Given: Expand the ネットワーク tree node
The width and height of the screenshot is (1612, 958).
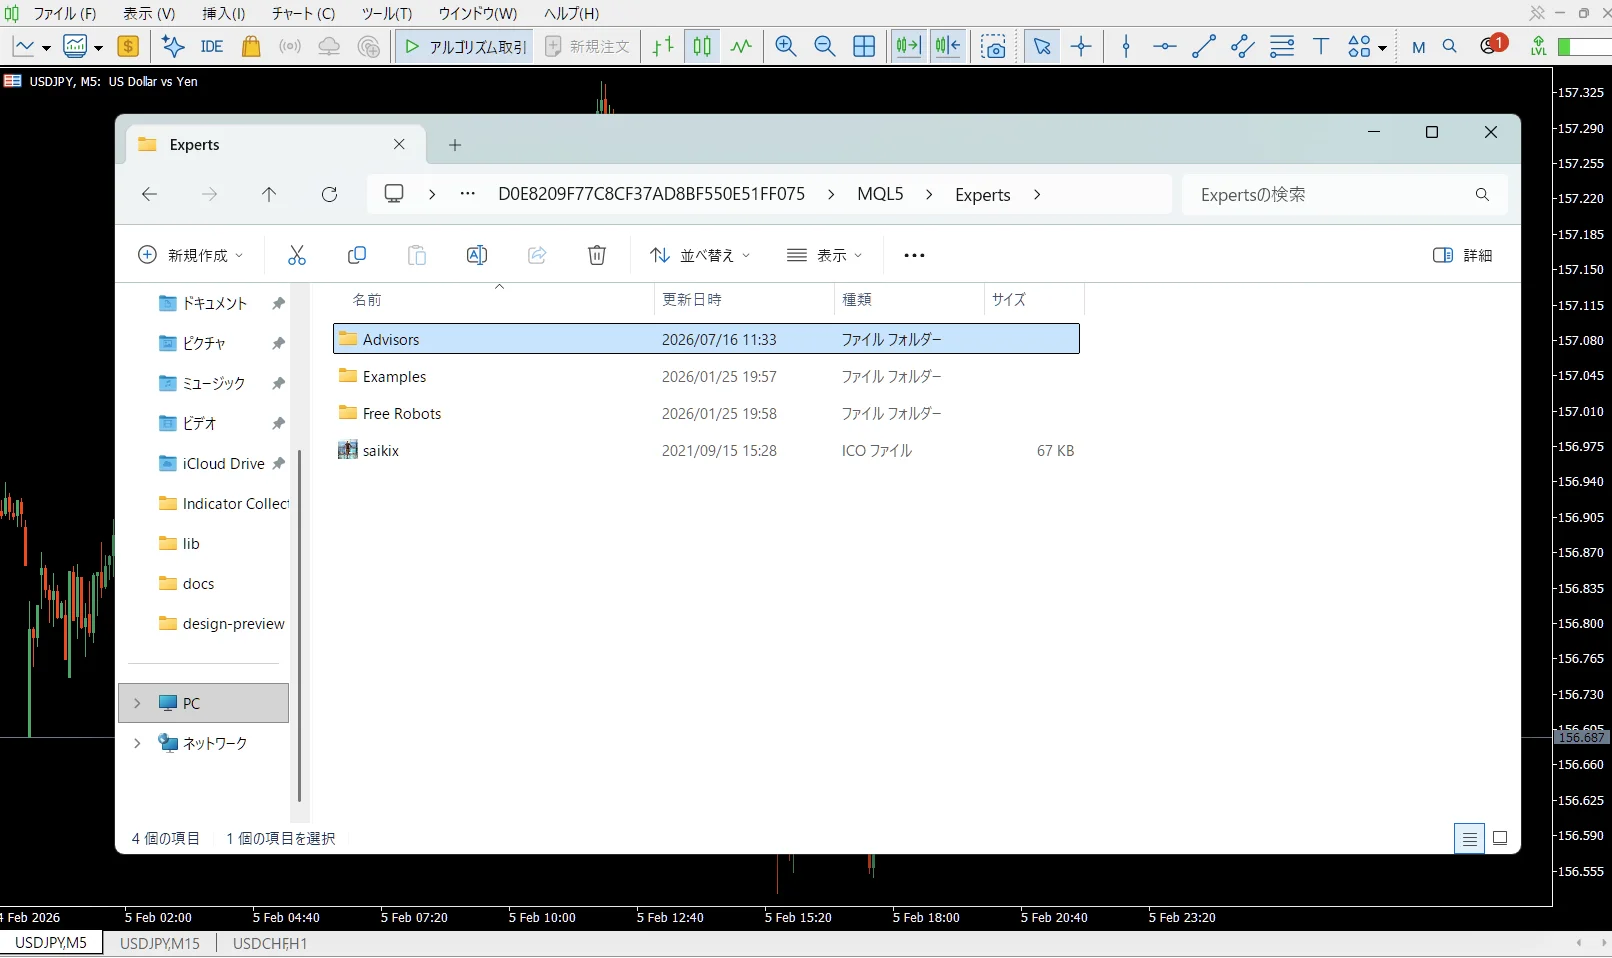Looking at the screenshot, I should pos(137,743).
